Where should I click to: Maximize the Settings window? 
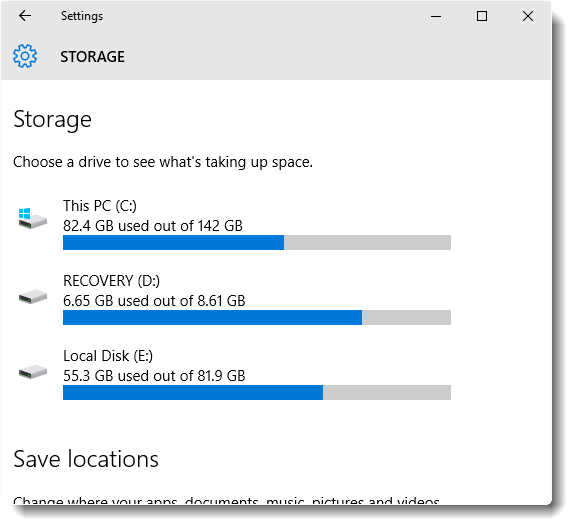pos(482,16)
